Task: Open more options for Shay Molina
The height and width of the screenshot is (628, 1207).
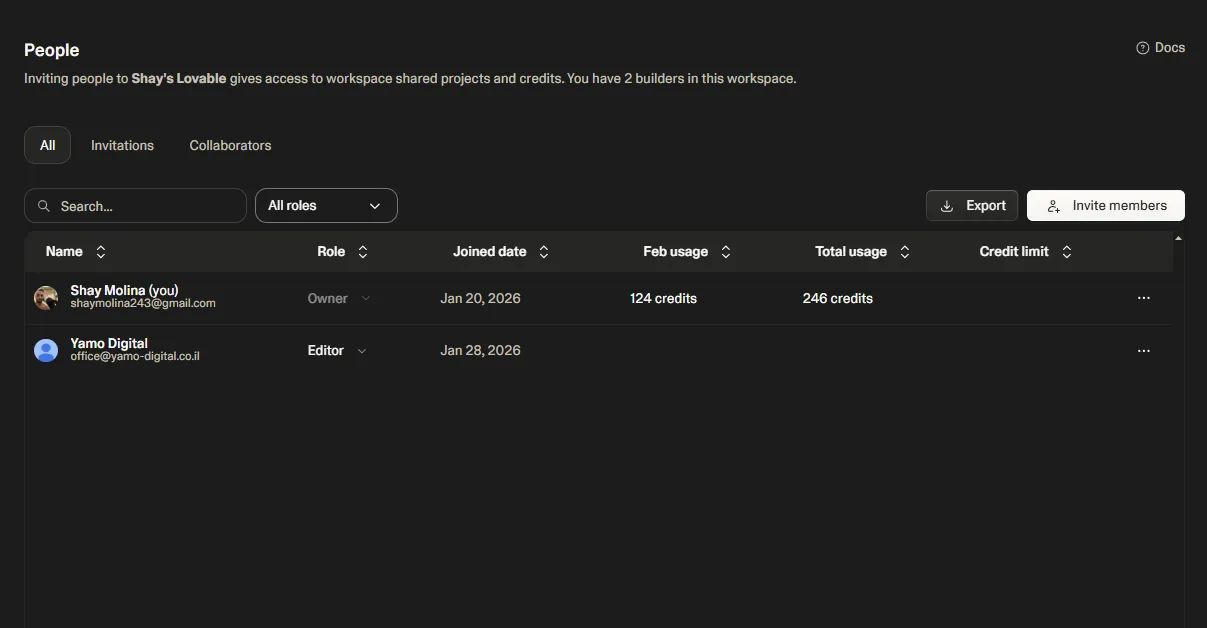Action: pos(1144,298)
